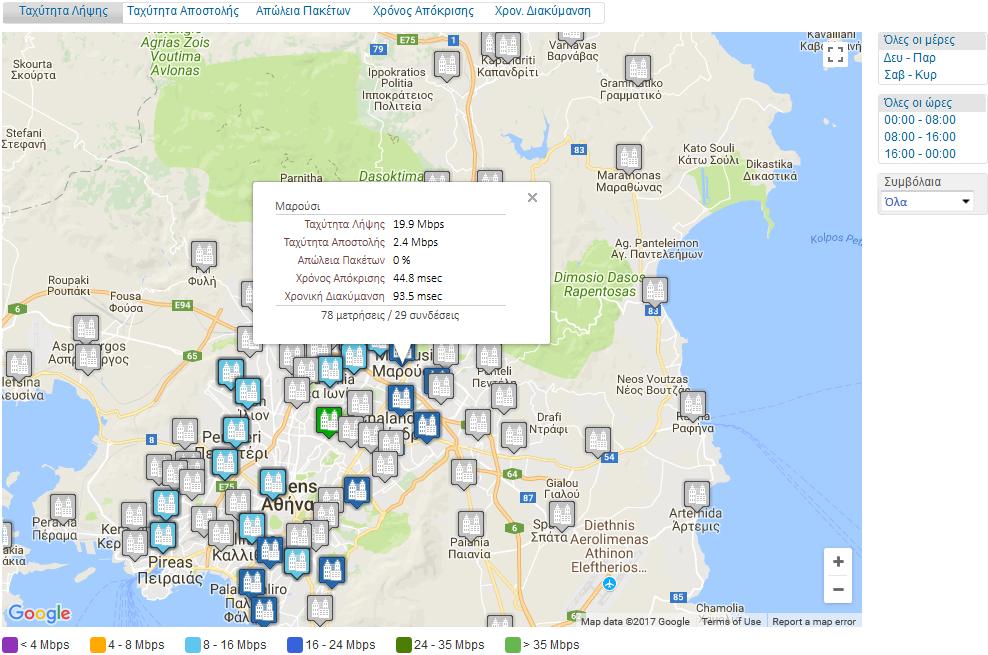
Task: Click the 44.8 msec response value
Action: 417,278
